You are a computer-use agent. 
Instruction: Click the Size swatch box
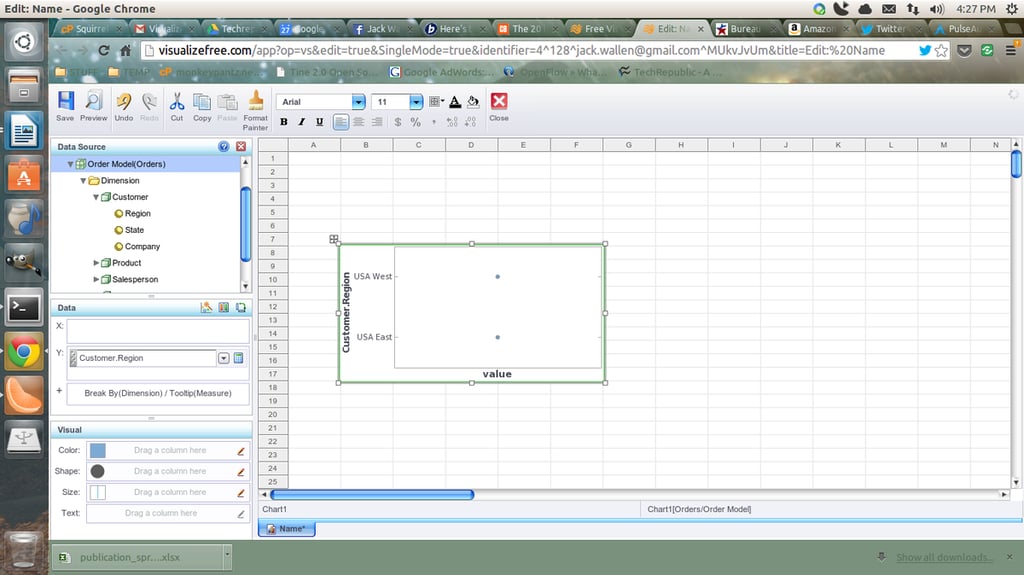(x=97, y=492)
